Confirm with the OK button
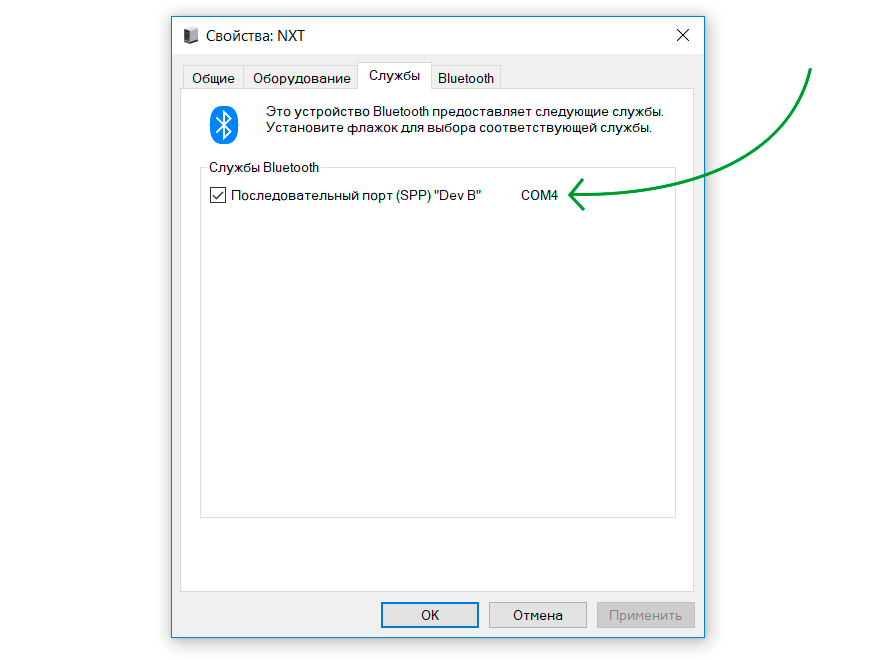Screen dimensions: 880x660 click(430, 615)
